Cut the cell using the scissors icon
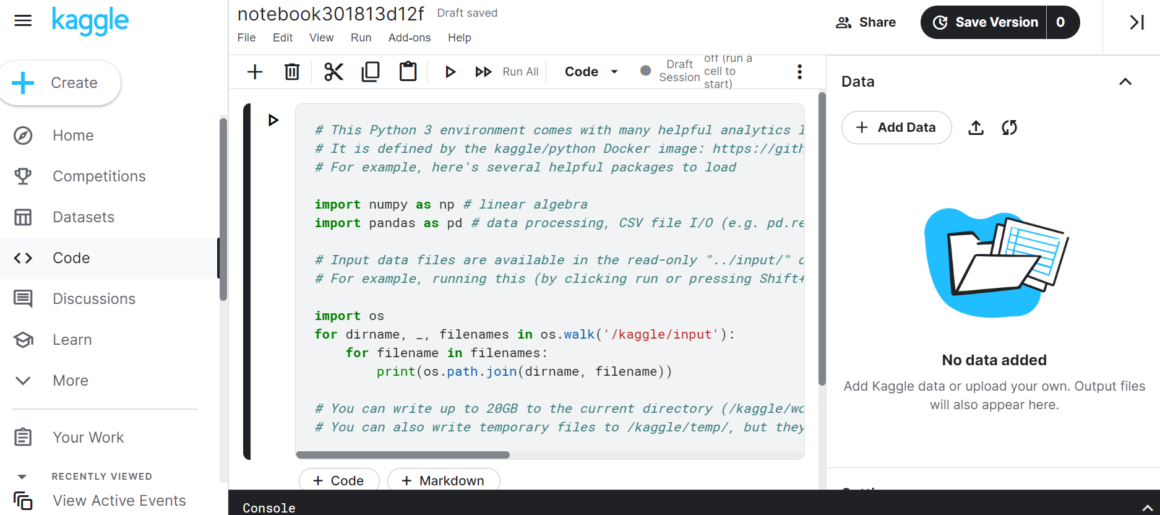This screenshot has height=515, width=1160. [x=333, y=72]
